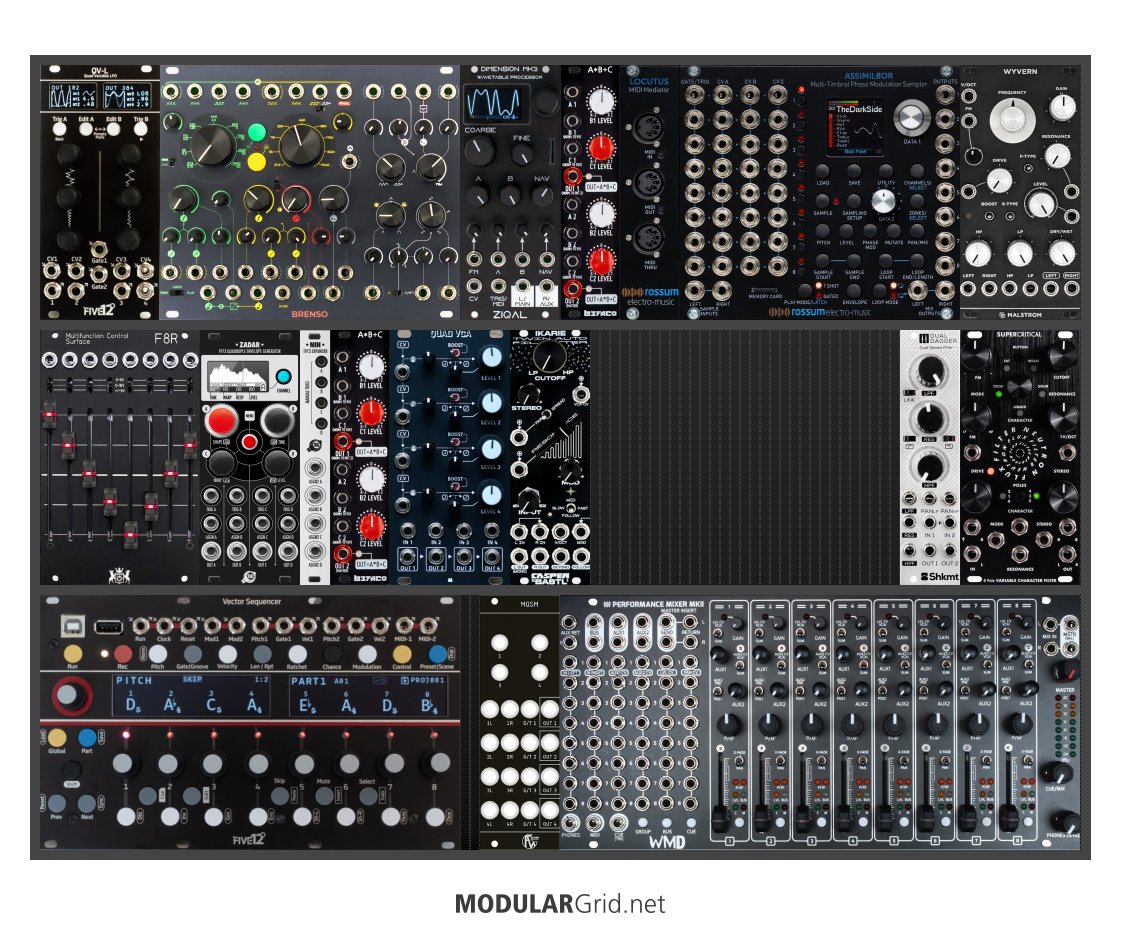The width and height of the screenshot is (1121, 925).
Task: Click the yellow lit button on Brenso
Action: click(x=257, y=162)
